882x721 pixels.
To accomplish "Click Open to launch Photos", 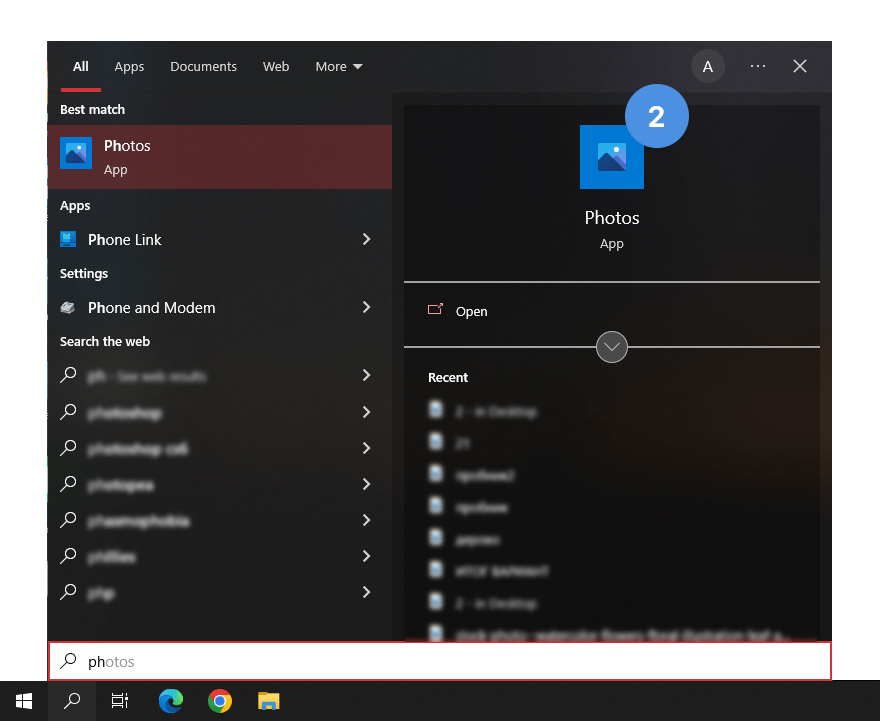I will click(x=471, y=312).
